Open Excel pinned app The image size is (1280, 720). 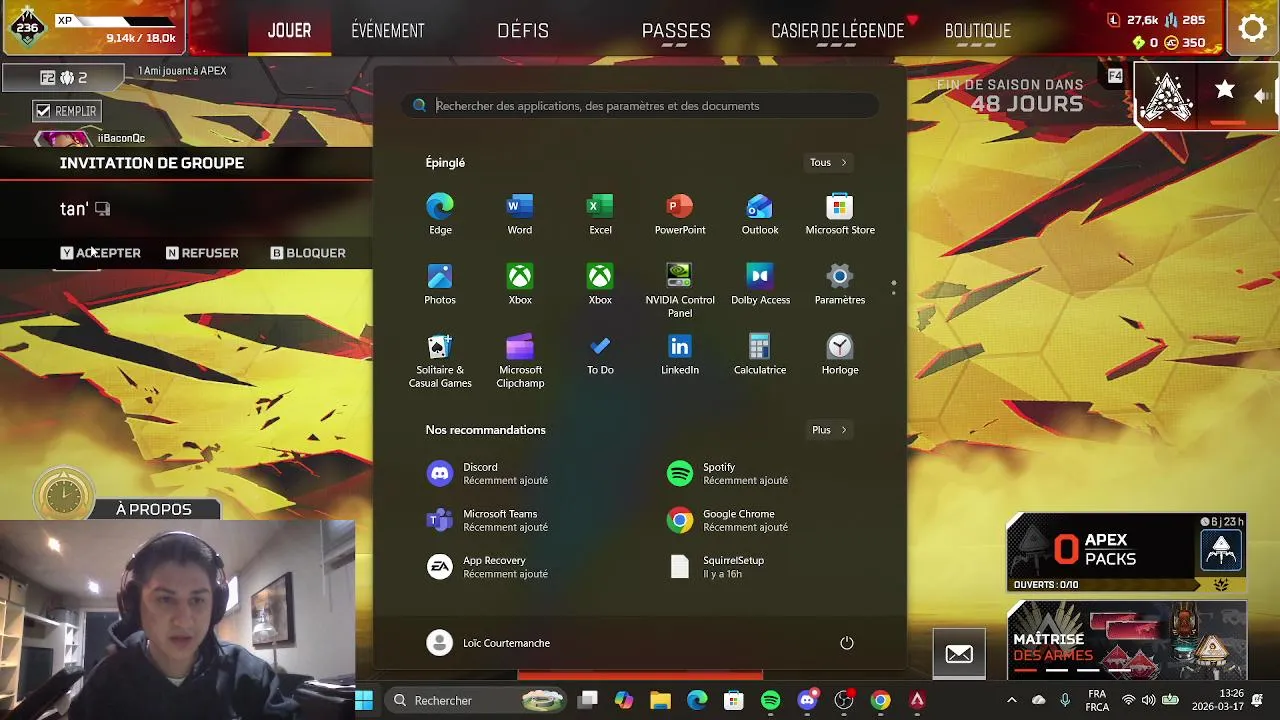tap(600, 214)
